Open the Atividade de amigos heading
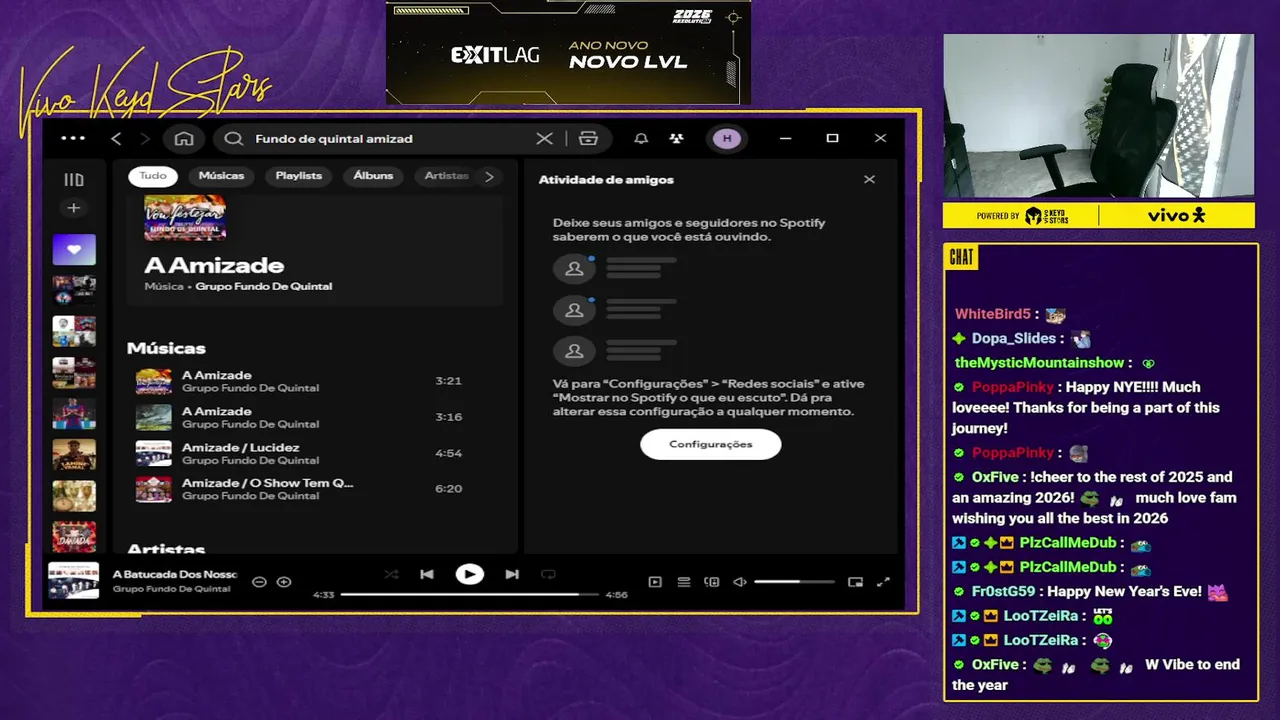Image resolution: width=1280 pixels, height=720 pixels. (x=606, y=180)
